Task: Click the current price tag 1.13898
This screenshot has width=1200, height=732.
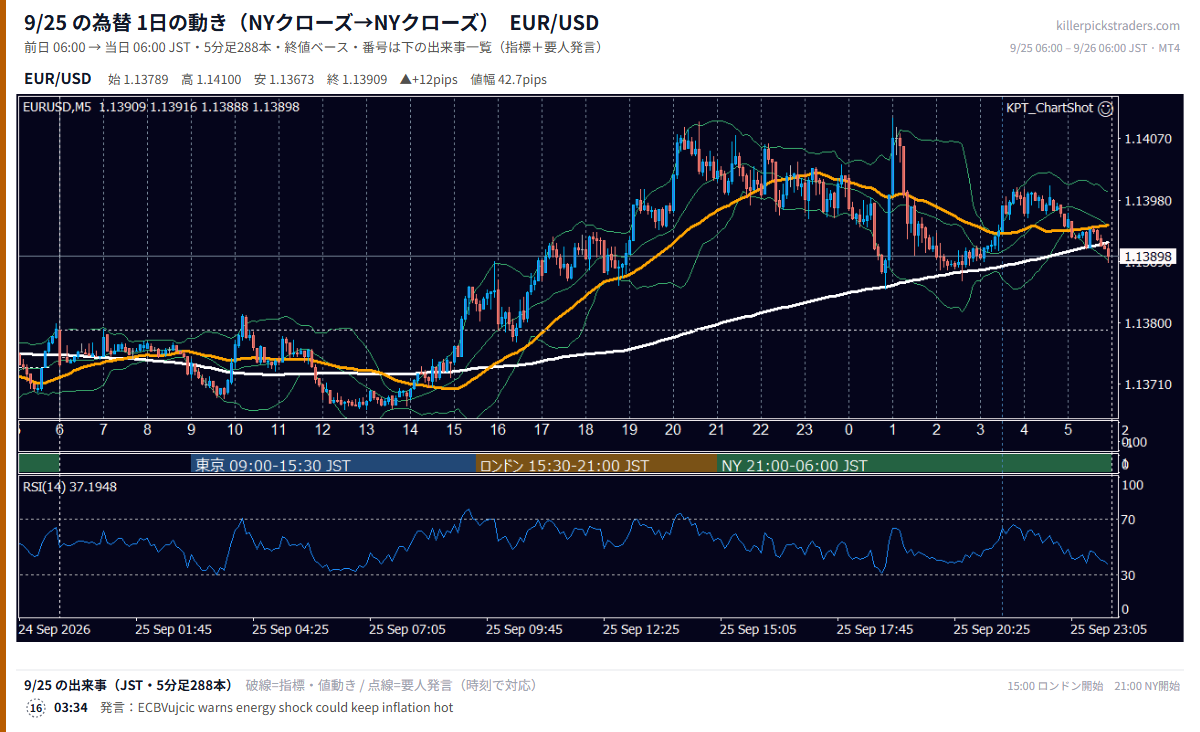Action: [1147, 257]
